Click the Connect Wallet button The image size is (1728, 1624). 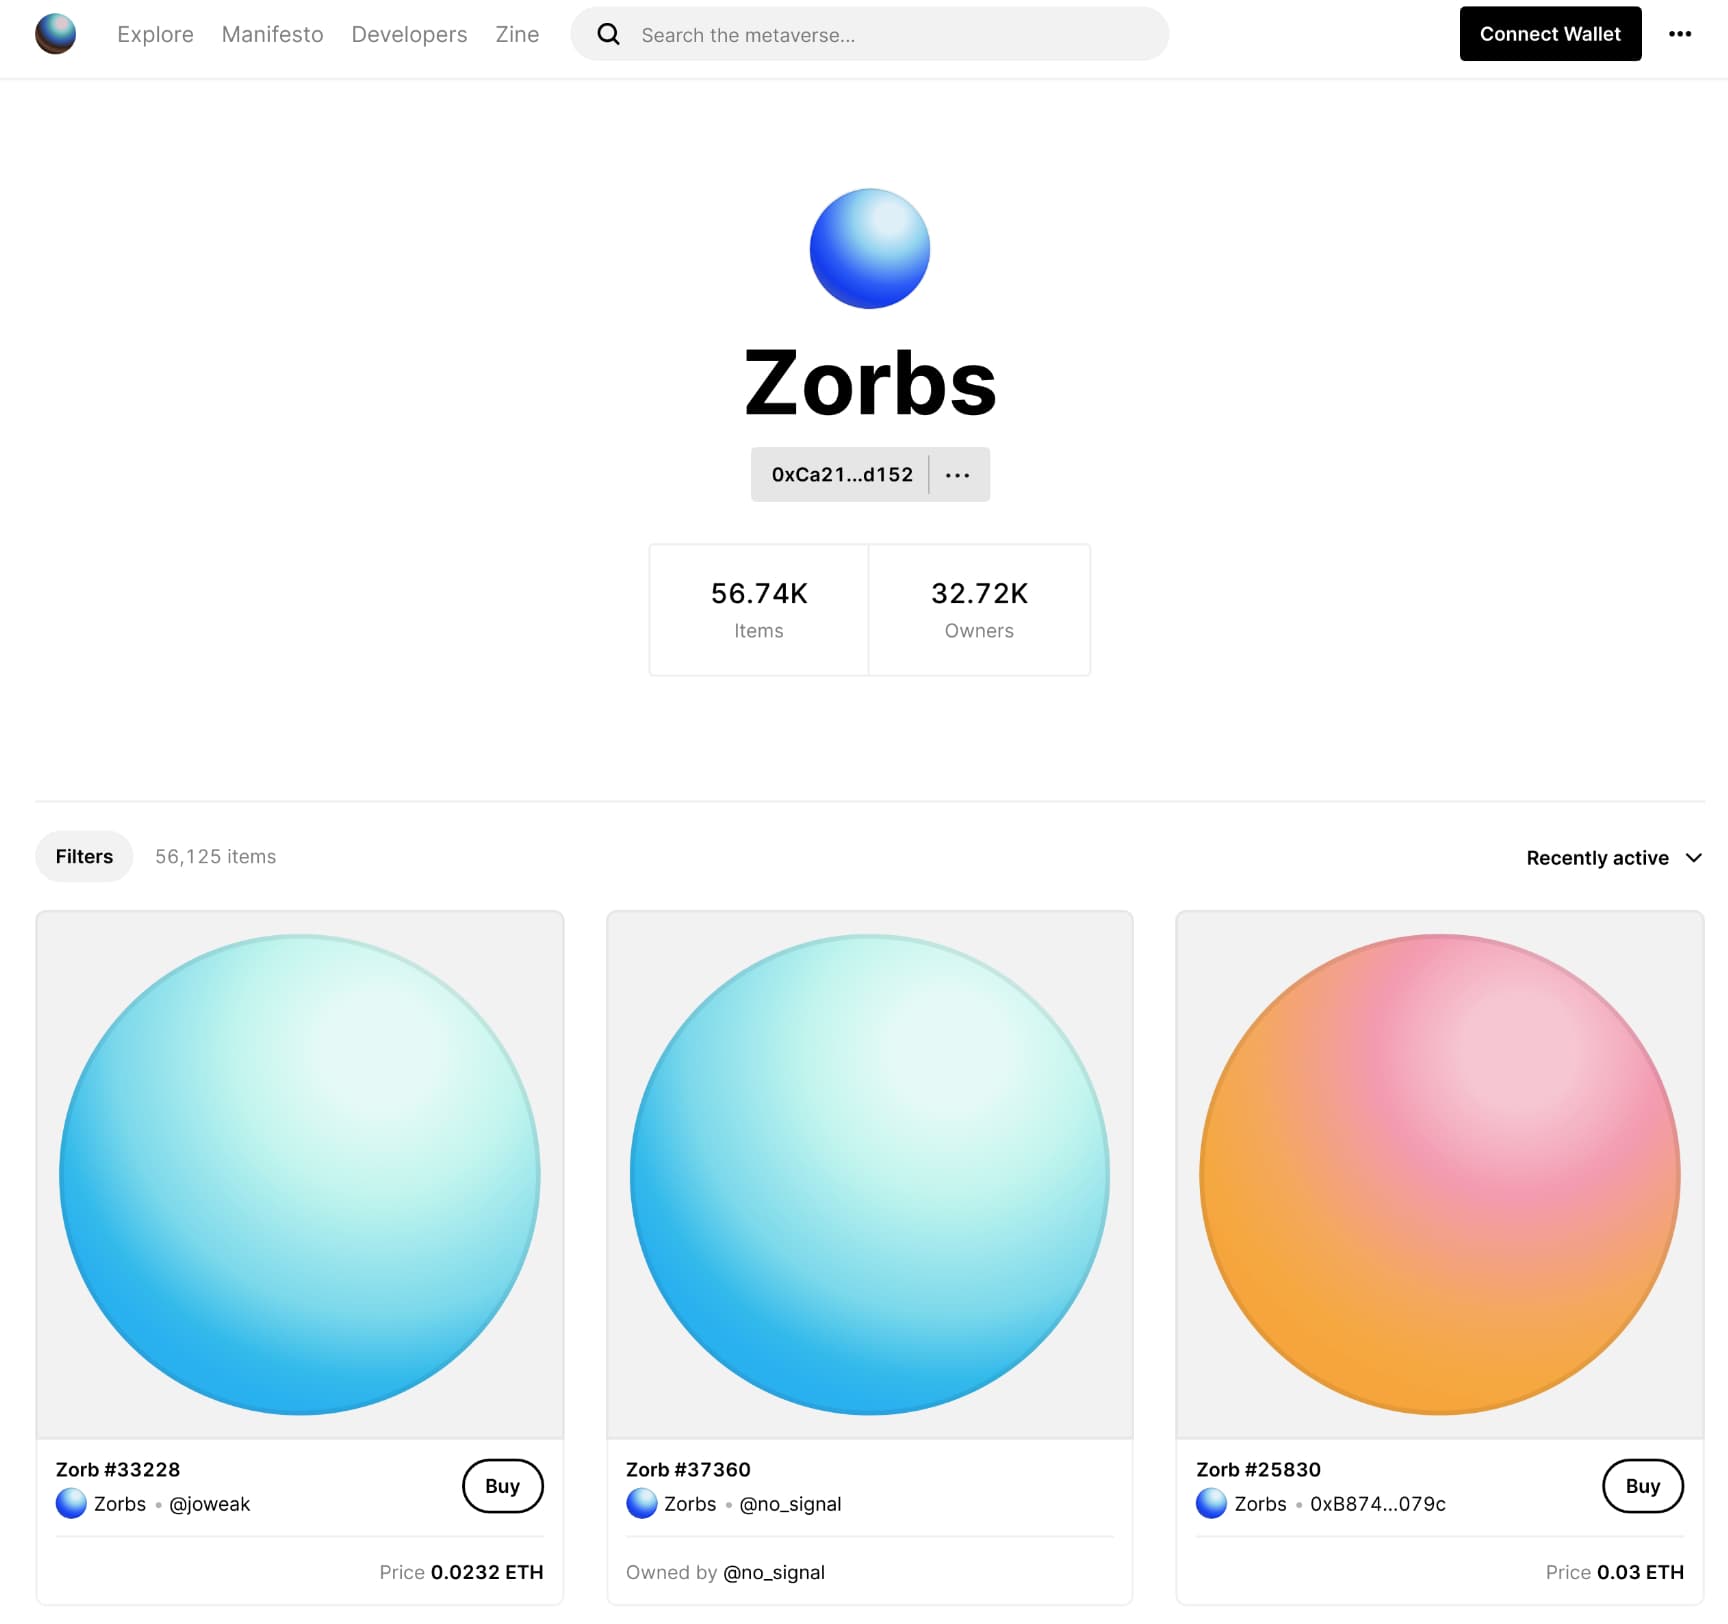pyautogui.click(x=1550, y=34)
